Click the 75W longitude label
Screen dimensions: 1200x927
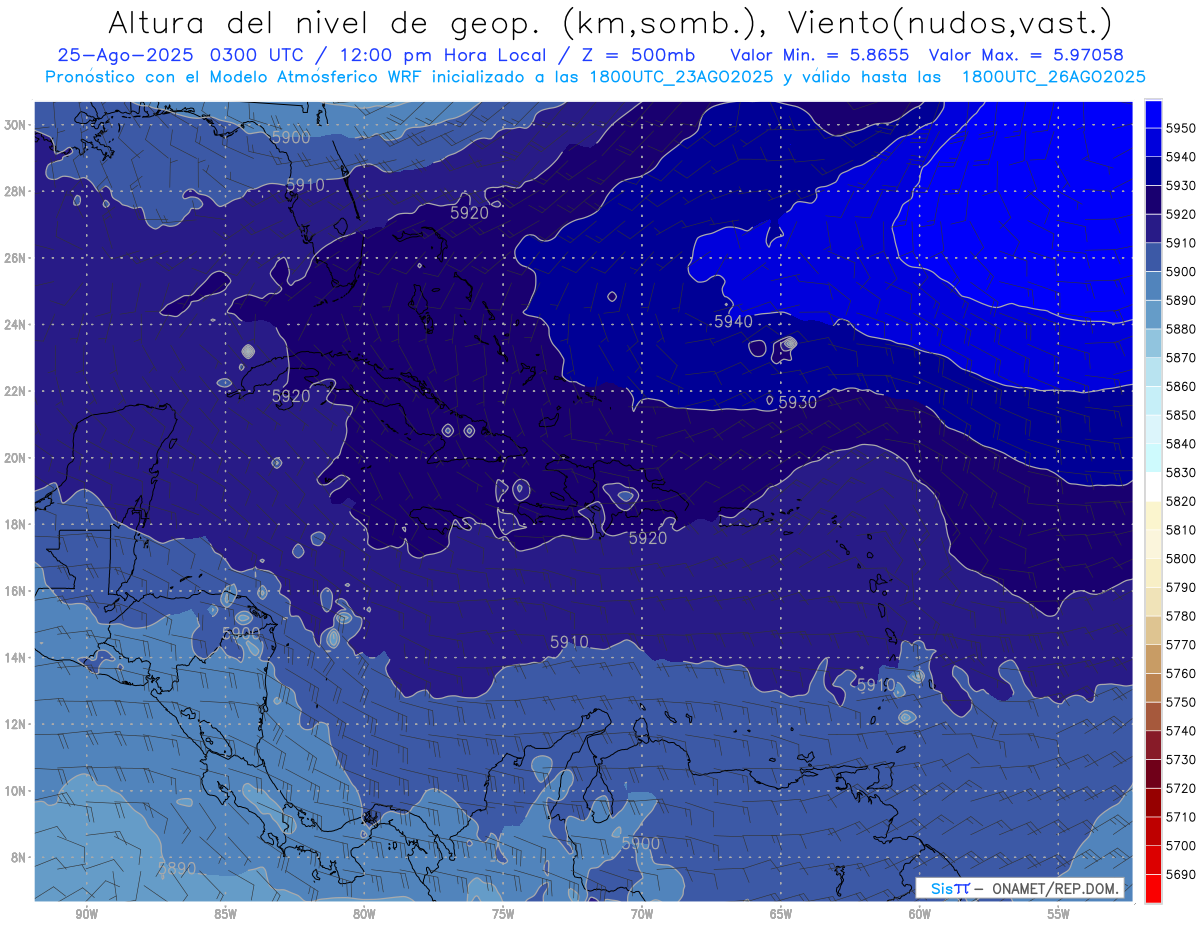[x=503, y=914]
